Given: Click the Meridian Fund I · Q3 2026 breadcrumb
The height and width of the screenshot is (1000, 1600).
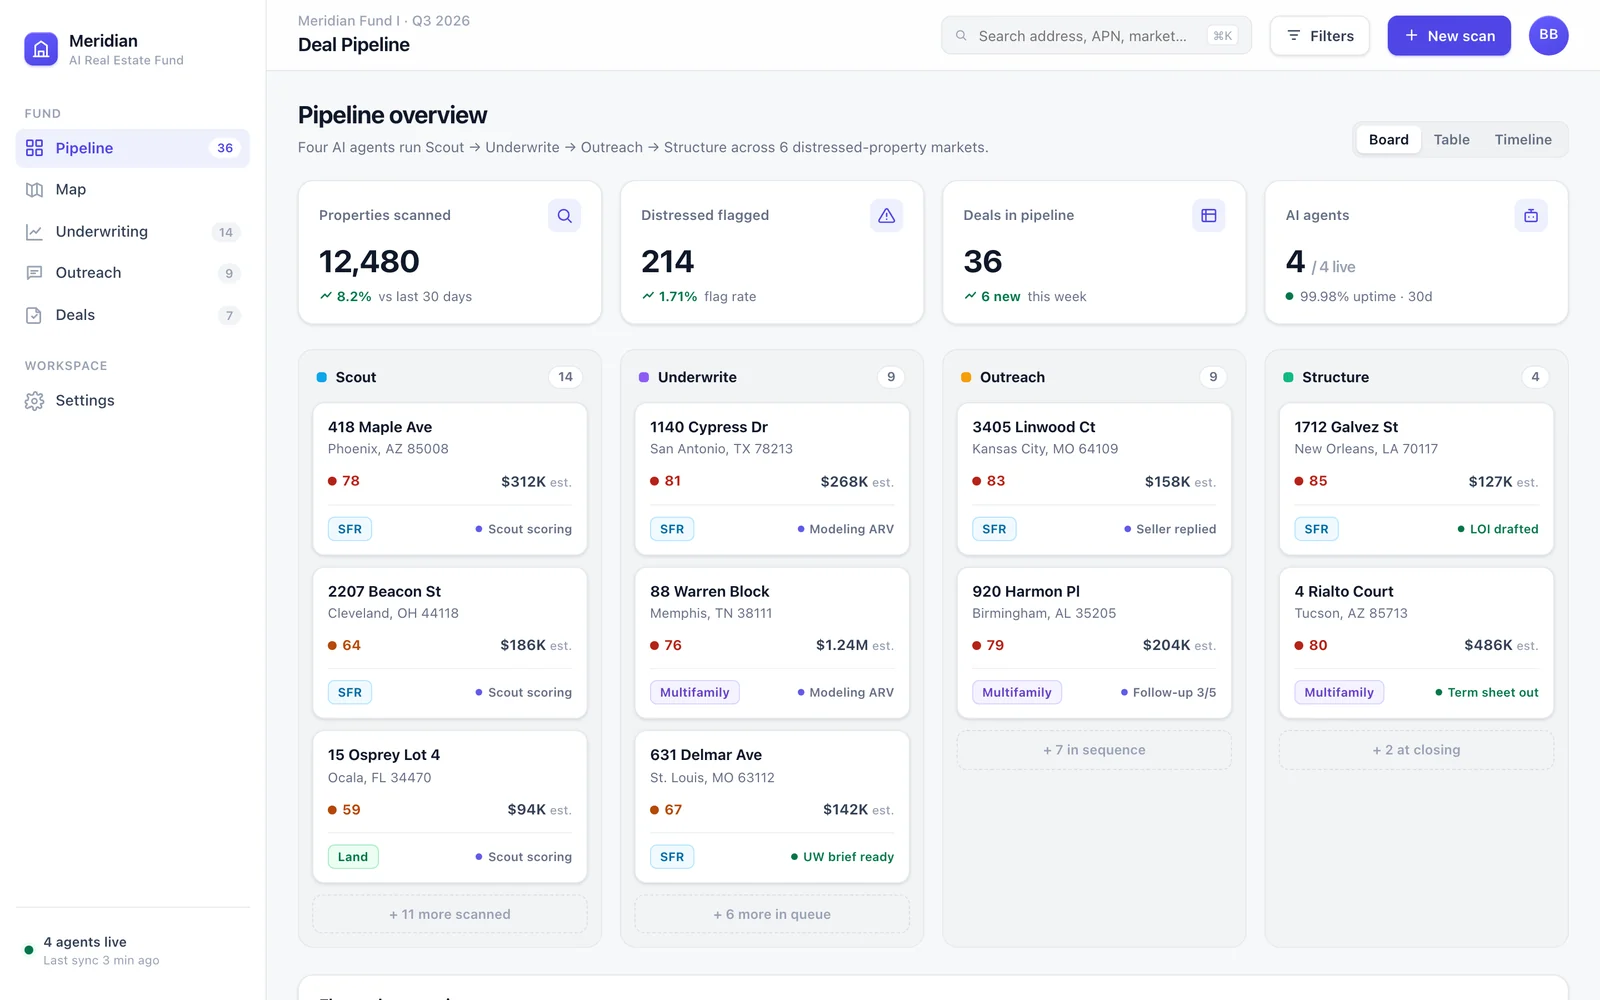Looking at the screenshot, I should (x=384, y=21).
